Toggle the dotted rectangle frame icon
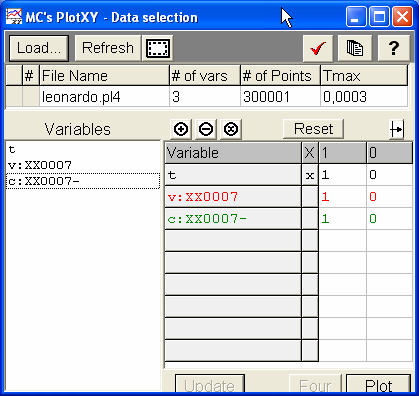 point(158,48)
